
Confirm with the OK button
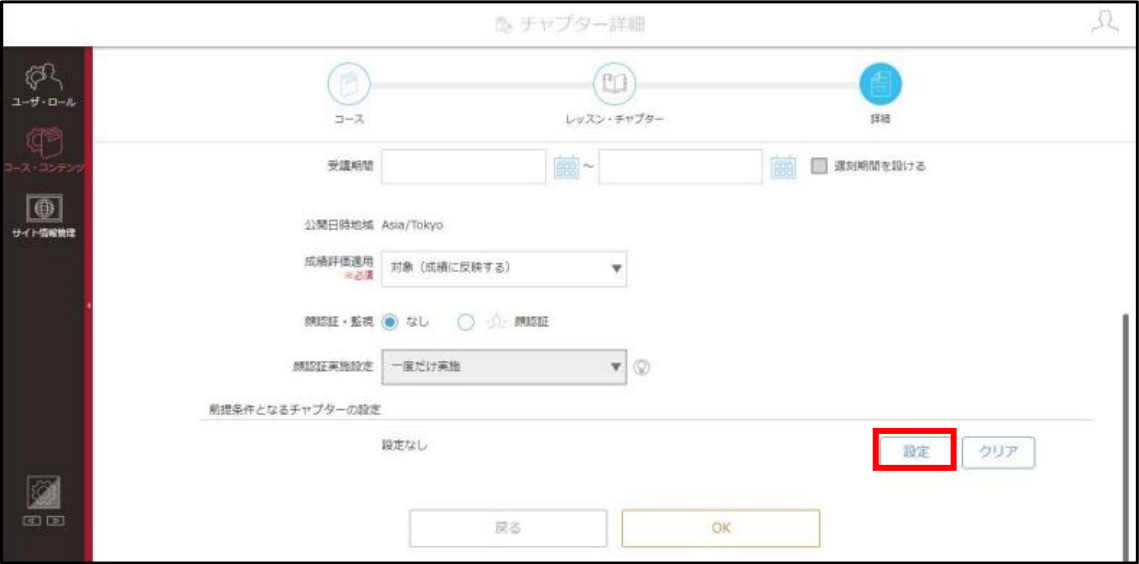[x=721, y=528]
